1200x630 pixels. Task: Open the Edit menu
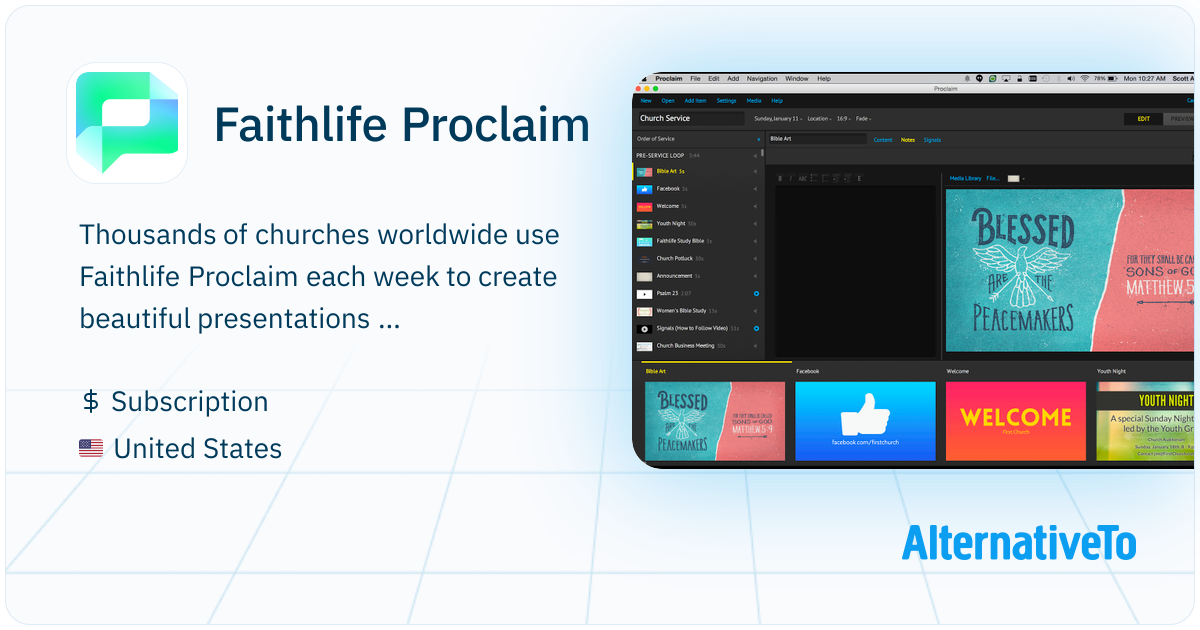(714, 78)
